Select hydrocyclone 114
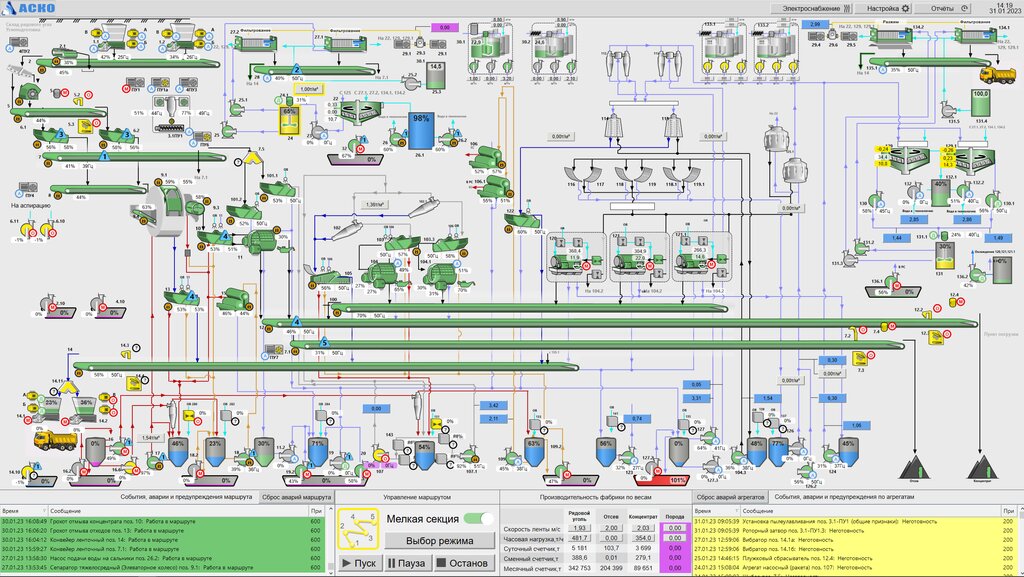Viewport: 1024px width, 577px height. point(612,126)
